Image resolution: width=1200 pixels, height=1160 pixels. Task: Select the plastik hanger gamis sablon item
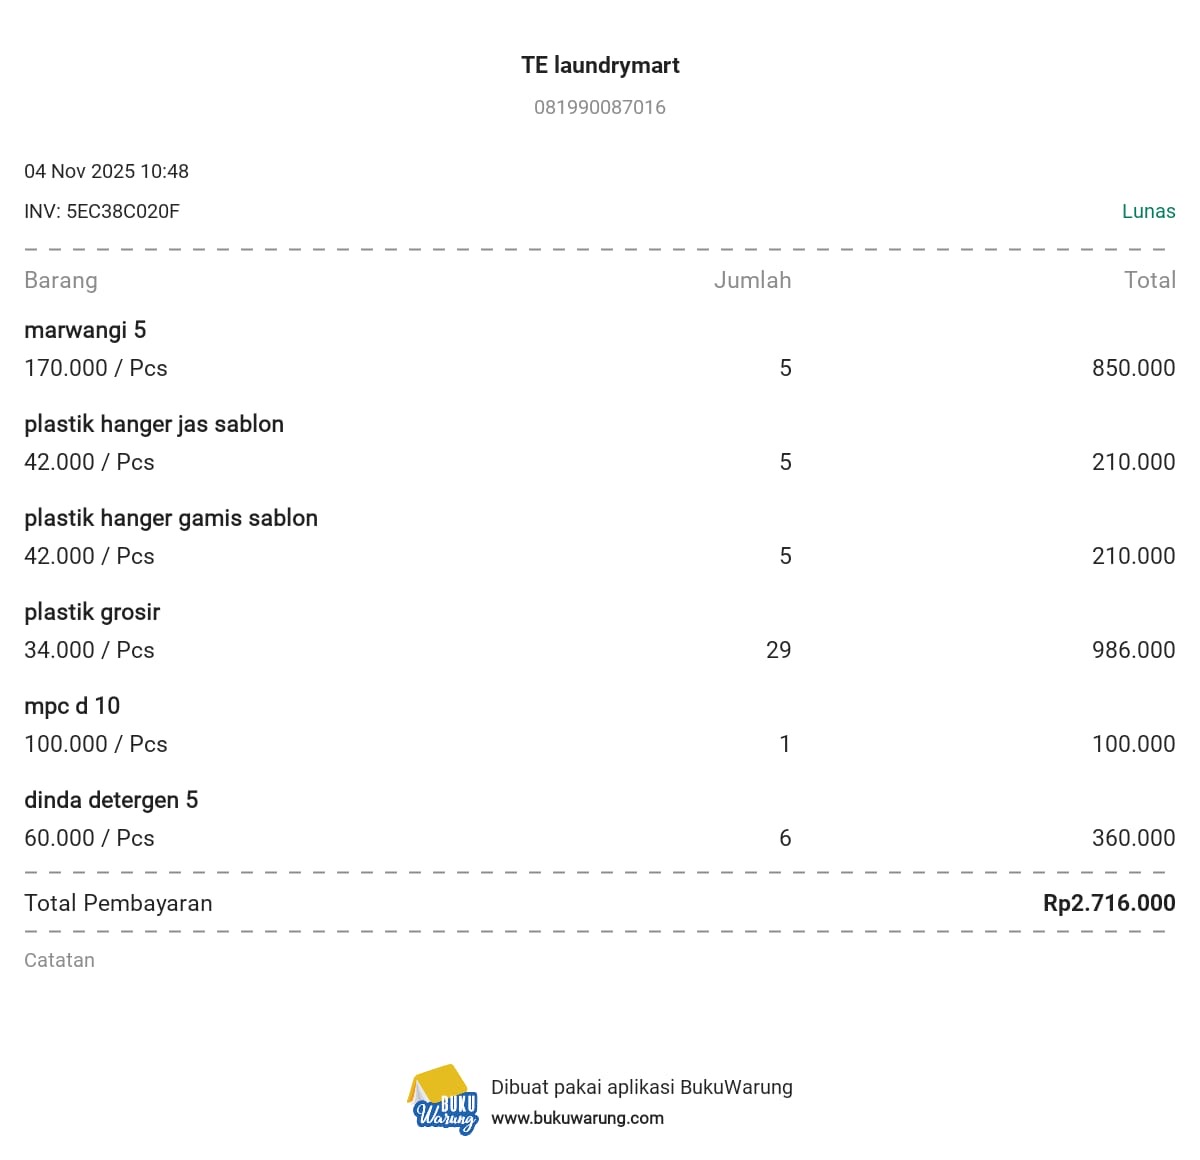(171, 518)
